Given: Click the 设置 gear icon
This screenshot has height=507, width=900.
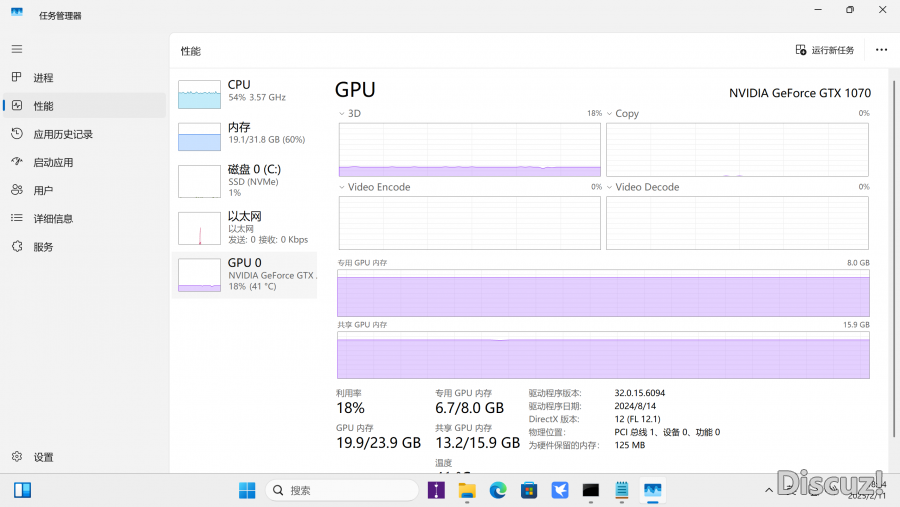Looking at the screenshot, I should click(x=17, y=456).
